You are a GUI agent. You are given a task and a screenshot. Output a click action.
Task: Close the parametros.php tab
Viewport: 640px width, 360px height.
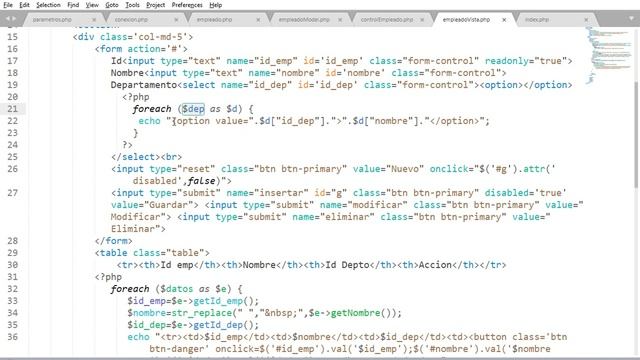(94, 20)
